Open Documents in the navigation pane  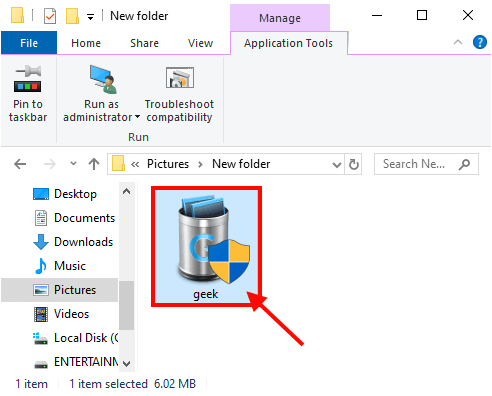[x=74, y=218]
